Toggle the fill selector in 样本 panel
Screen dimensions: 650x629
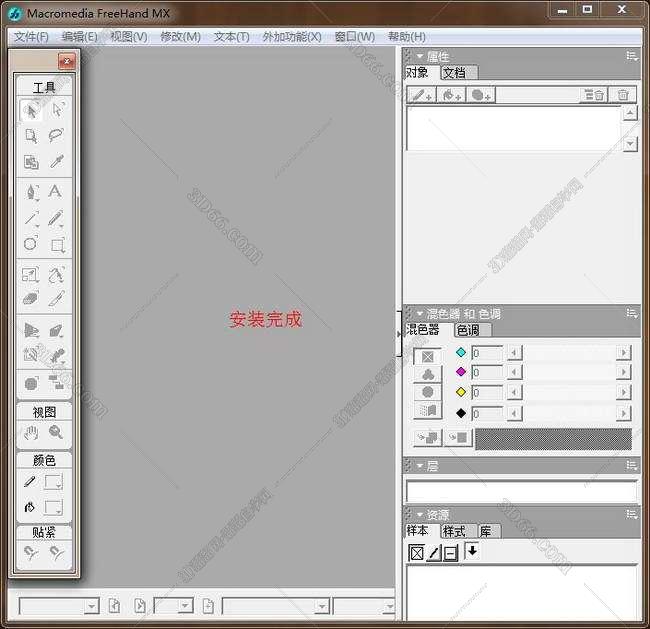[x=416, y=553]
